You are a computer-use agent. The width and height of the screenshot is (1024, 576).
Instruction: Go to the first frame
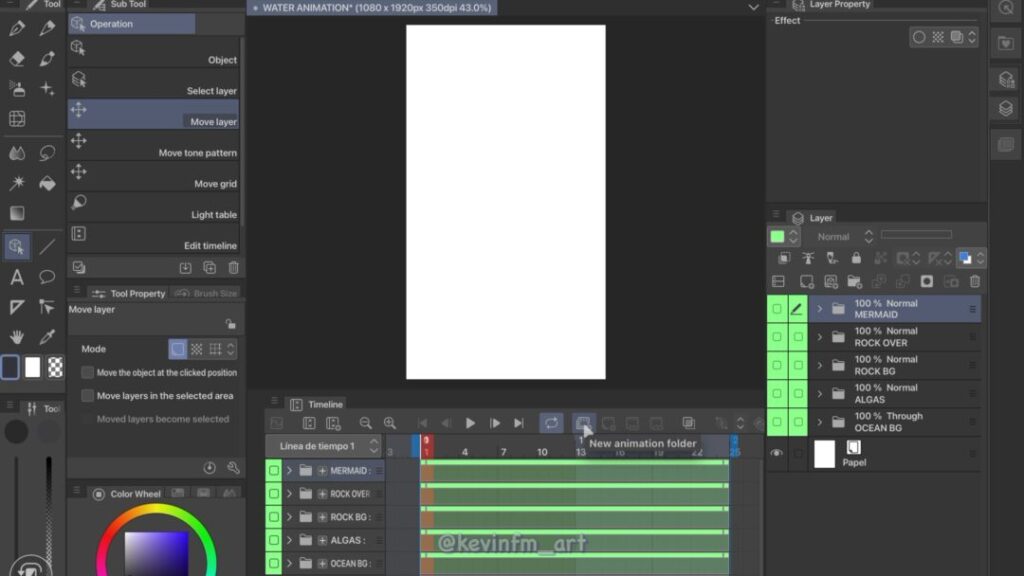(x=423, y=423)
